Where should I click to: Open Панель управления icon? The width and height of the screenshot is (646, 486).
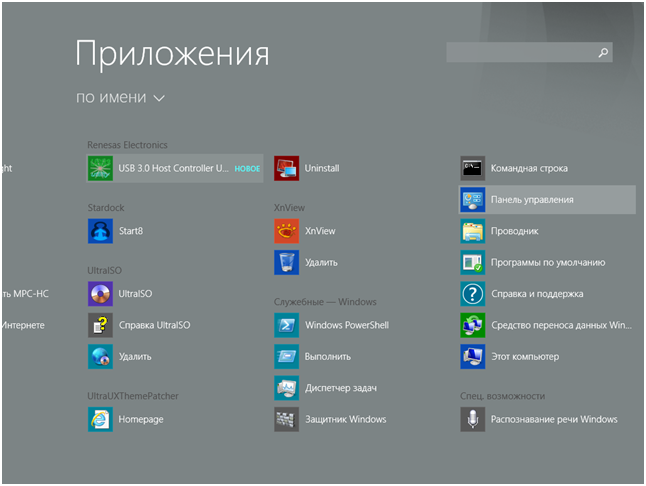click(473, 200)
